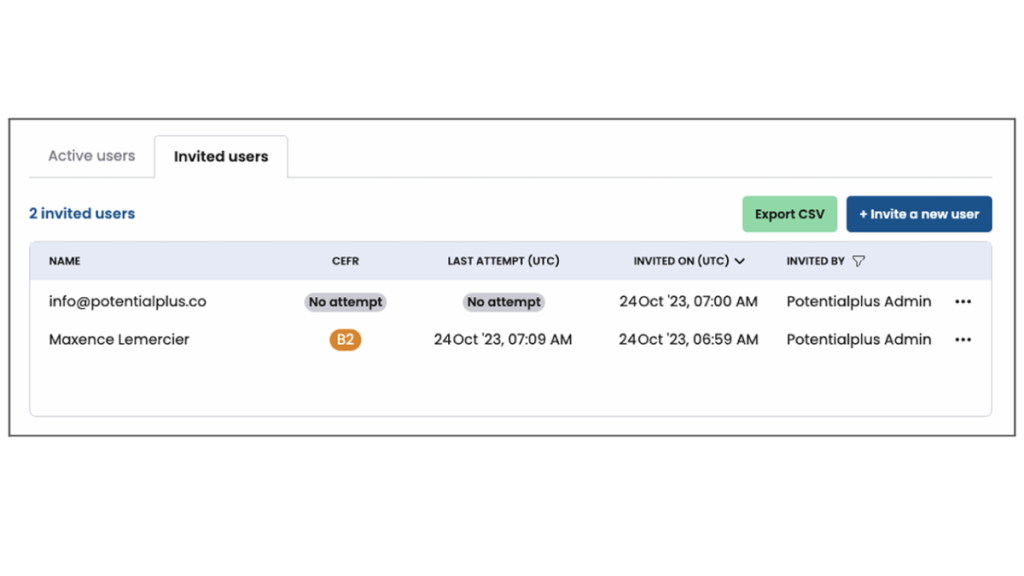Click the 07:00 AM invited on timestamp
This screenshot has height=576, width=1024.
(688, 301)
